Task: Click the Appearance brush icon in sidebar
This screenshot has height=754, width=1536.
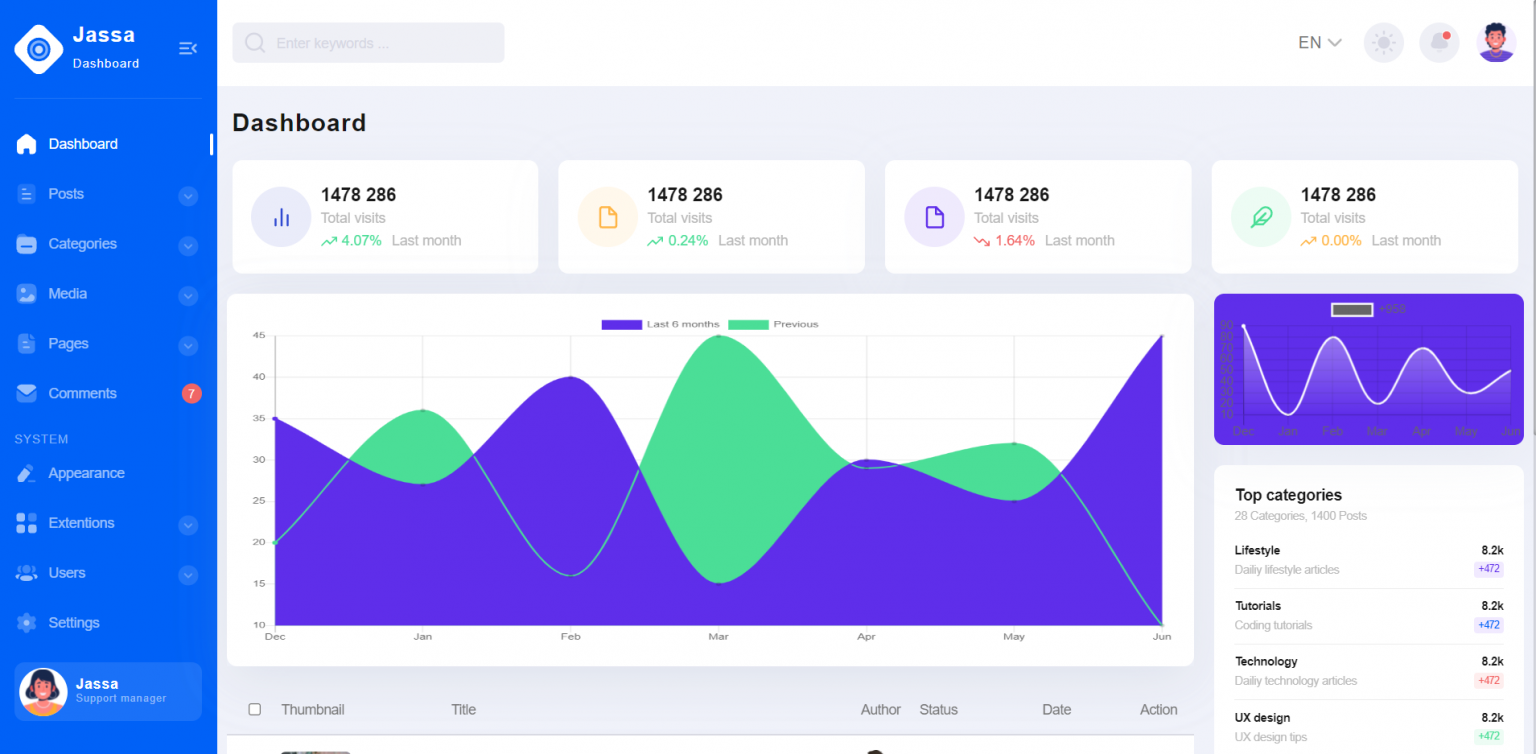Action: (27, 473)
